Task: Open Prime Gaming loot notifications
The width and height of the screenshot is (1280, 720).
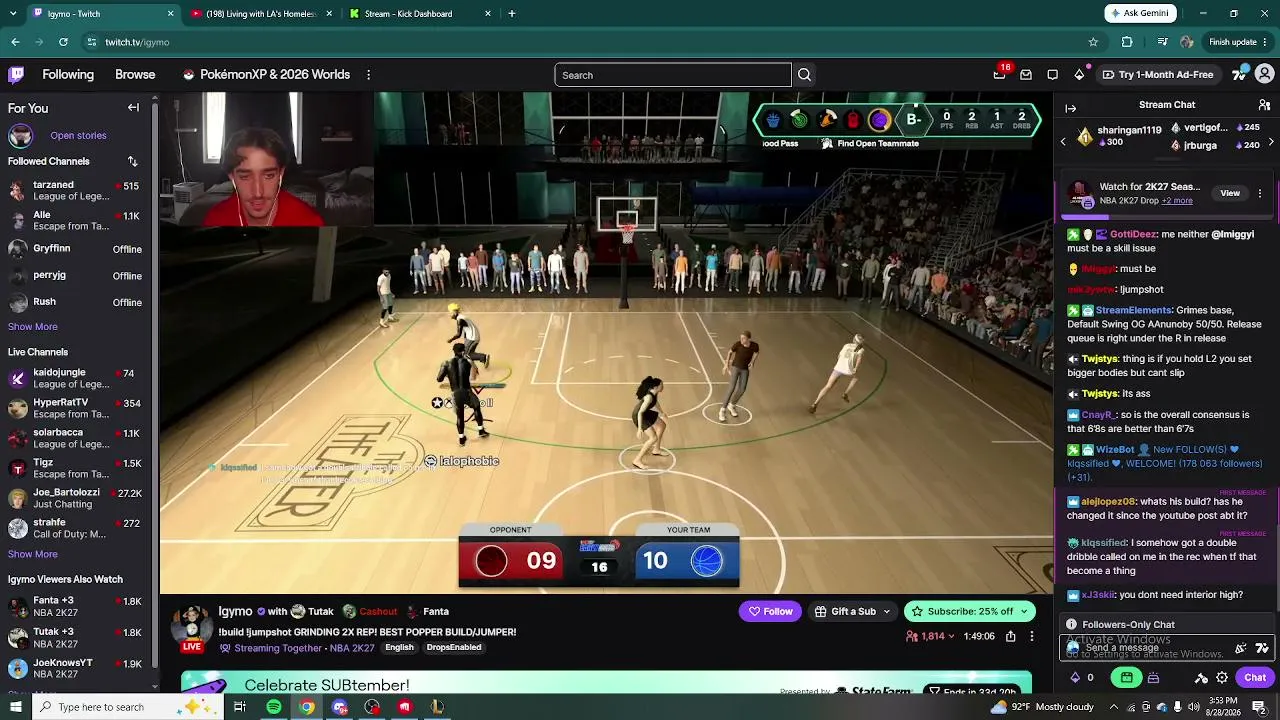Action: tap(999, 75)
